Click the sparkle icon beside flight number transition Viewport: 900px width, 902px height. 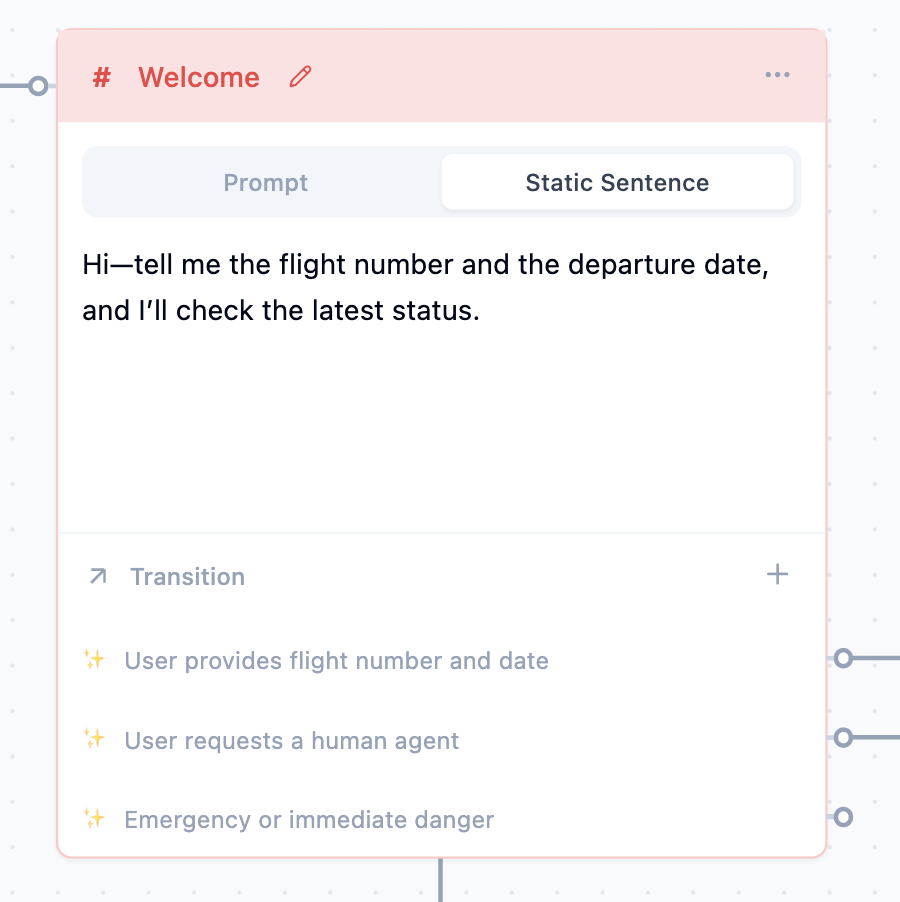(94, 660)
